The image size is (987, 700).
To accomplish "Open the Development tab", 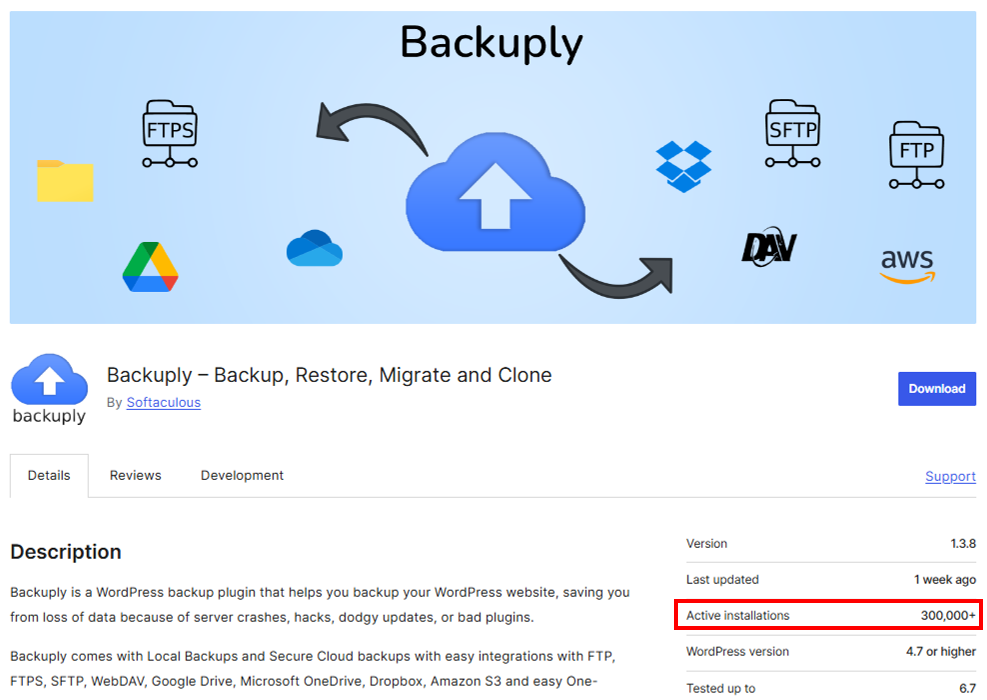I will 241,475.
